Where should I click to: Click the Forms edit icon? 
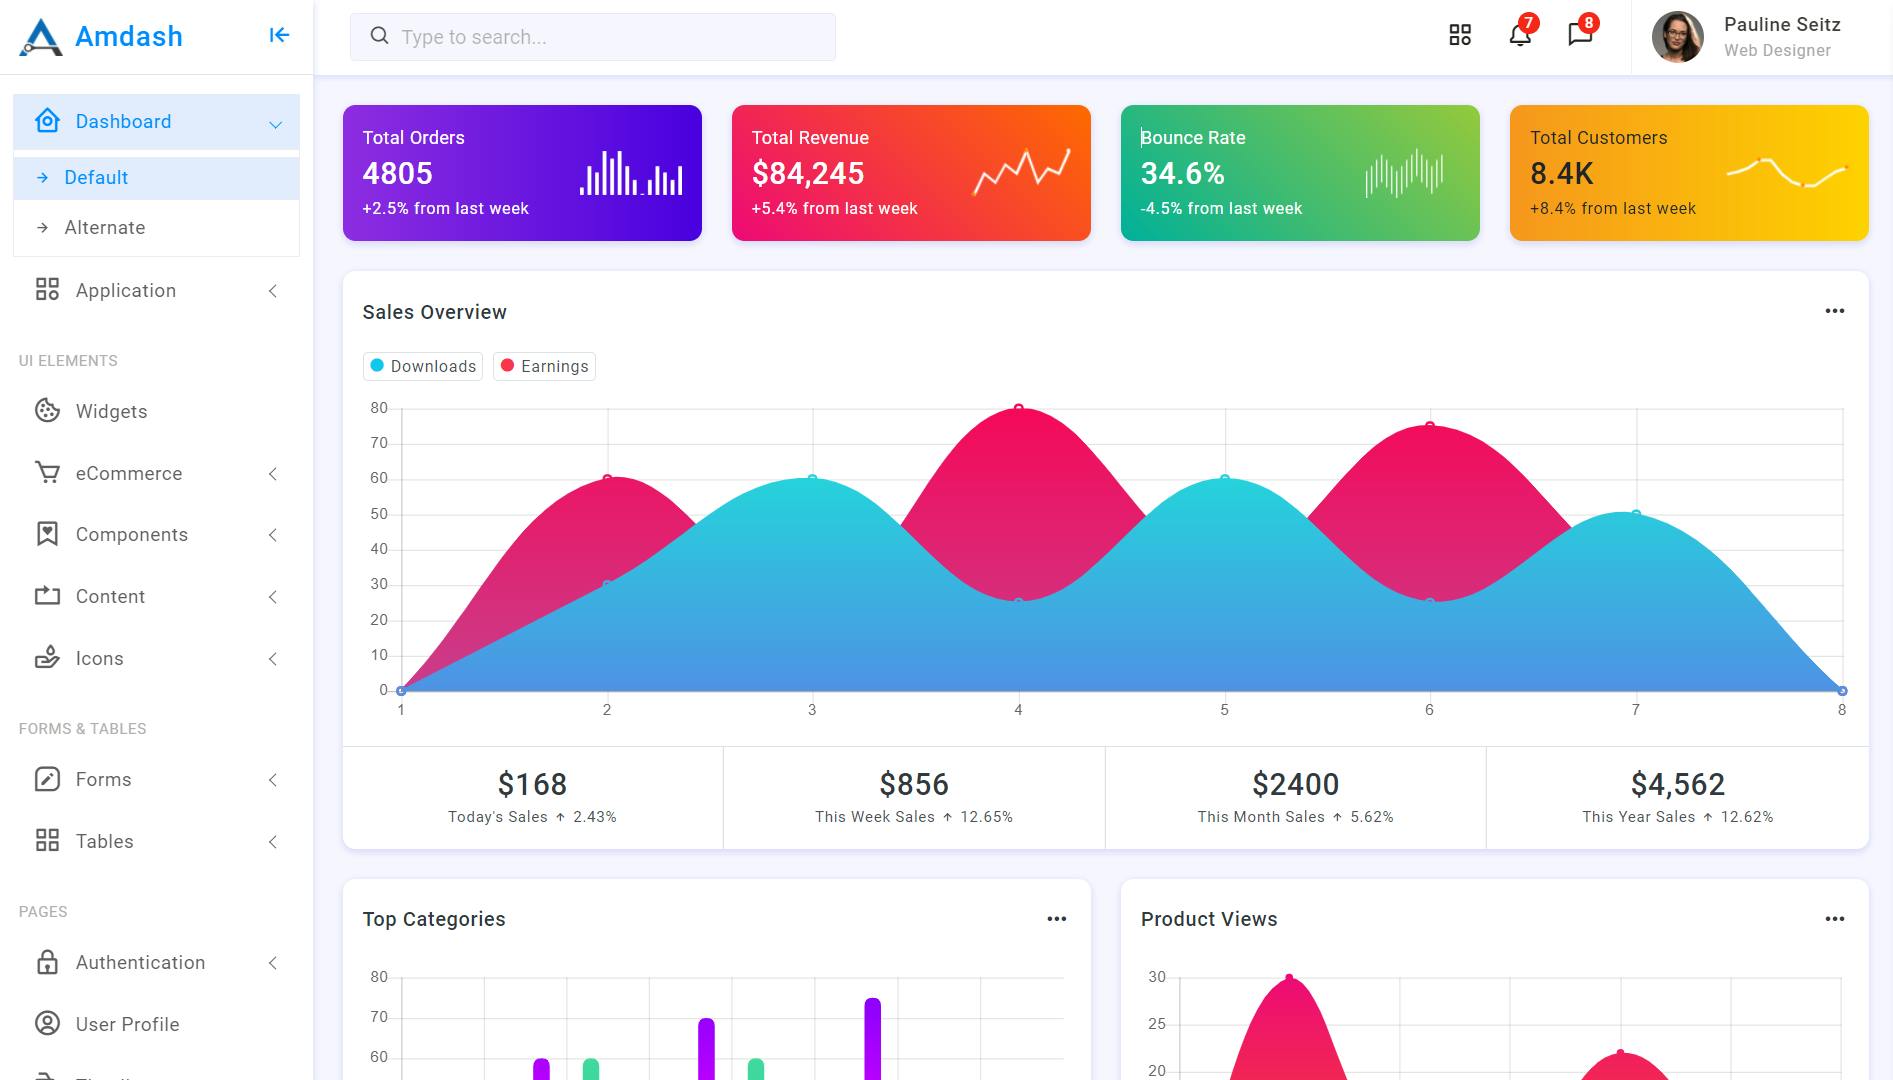pos(47,779)
